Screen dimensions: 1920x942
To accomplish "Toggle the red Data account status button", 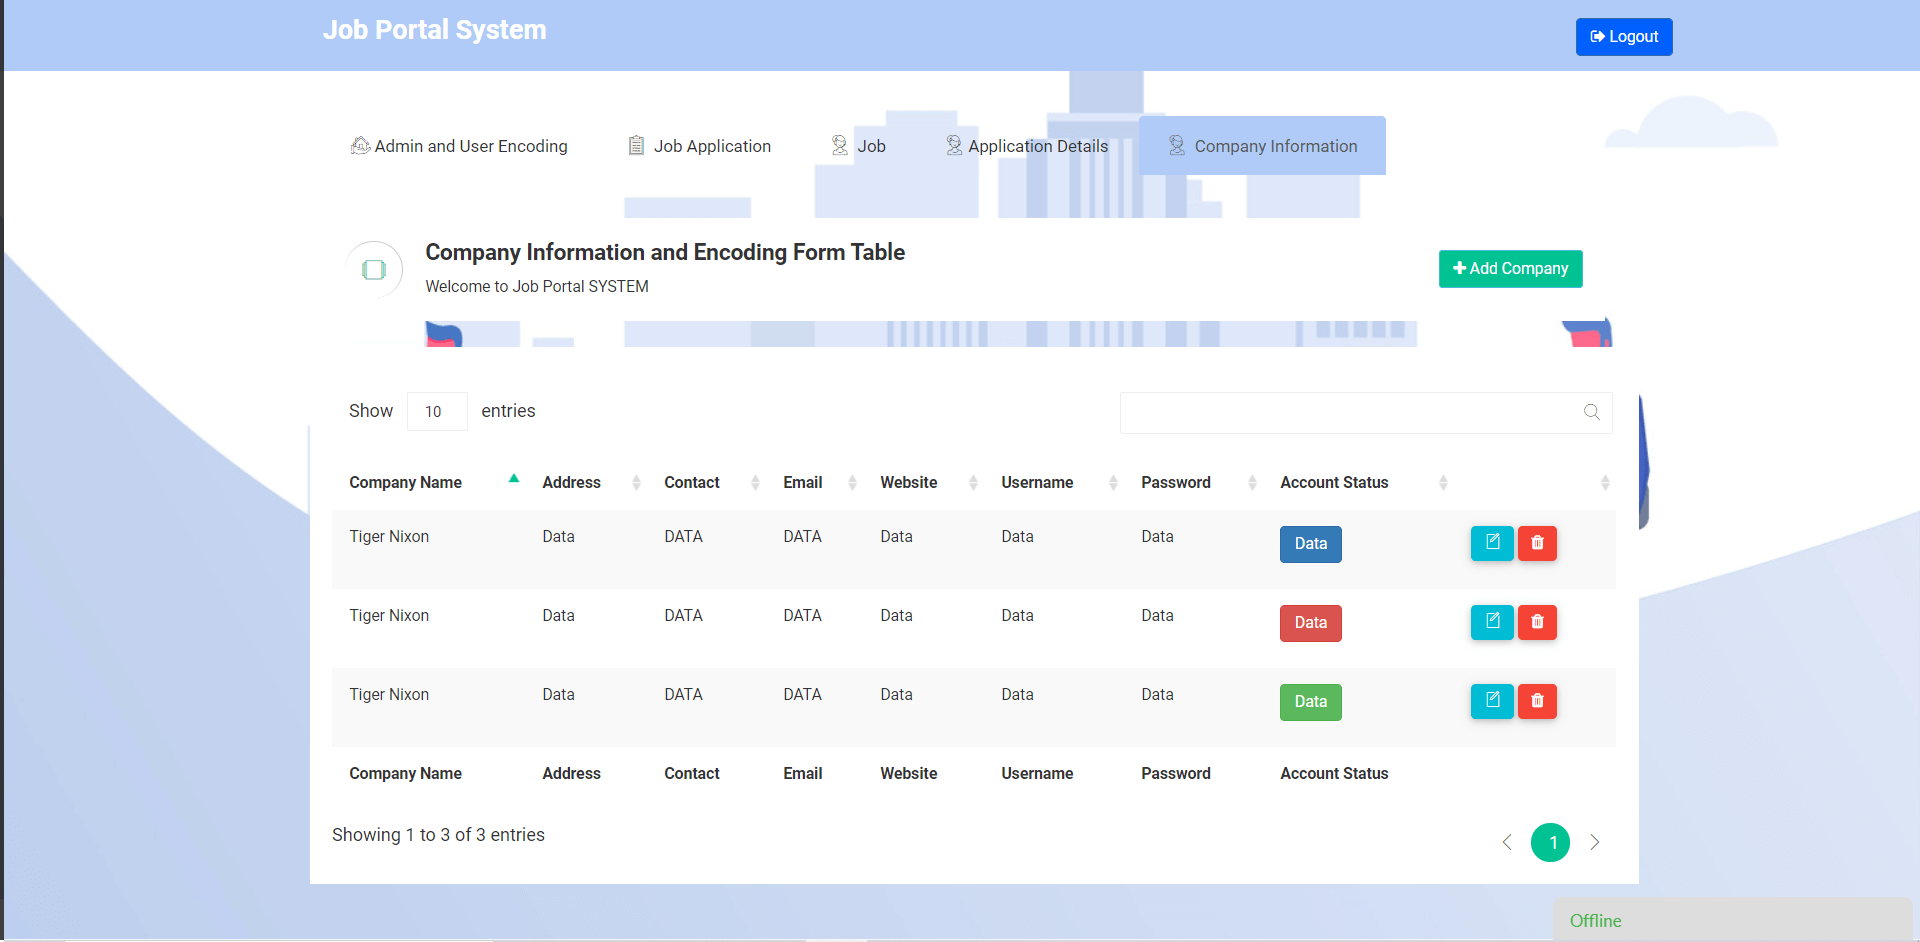I will point(1310,622).
